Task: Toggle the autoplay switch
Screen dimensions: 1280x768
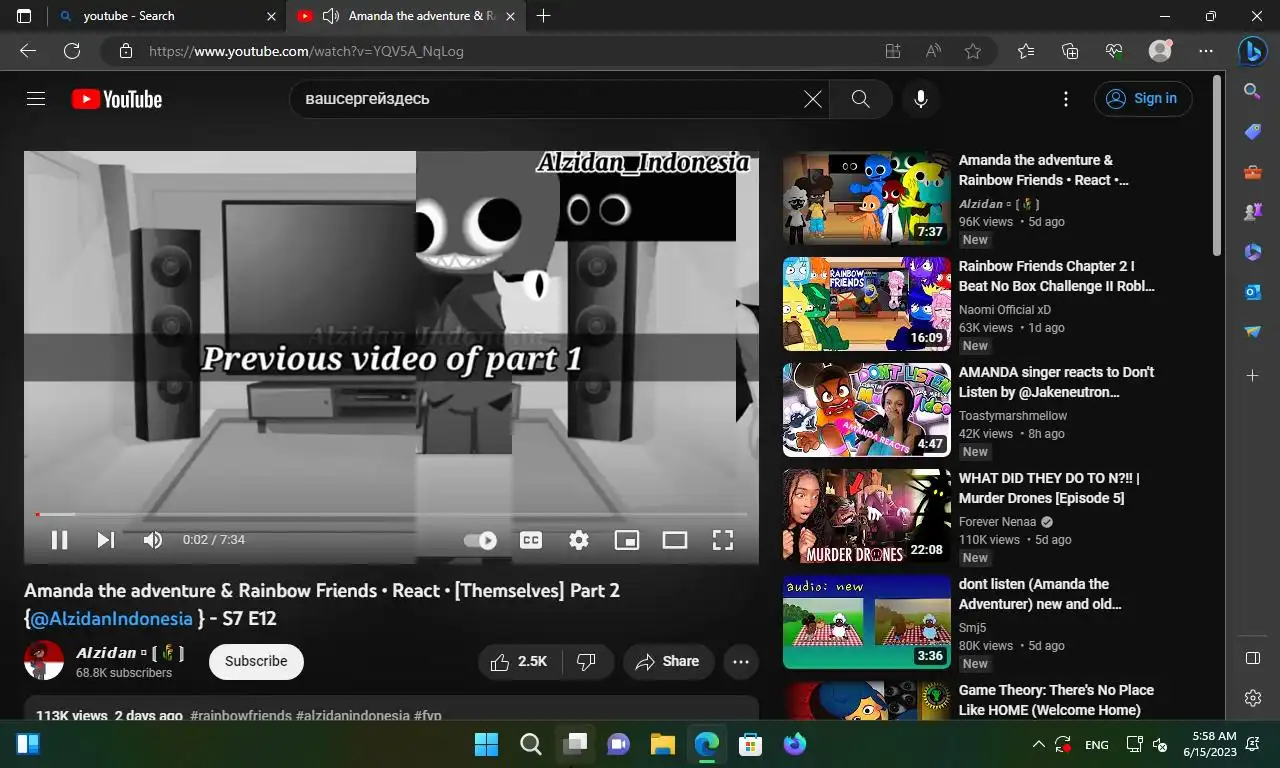Action: coord(481,540)
